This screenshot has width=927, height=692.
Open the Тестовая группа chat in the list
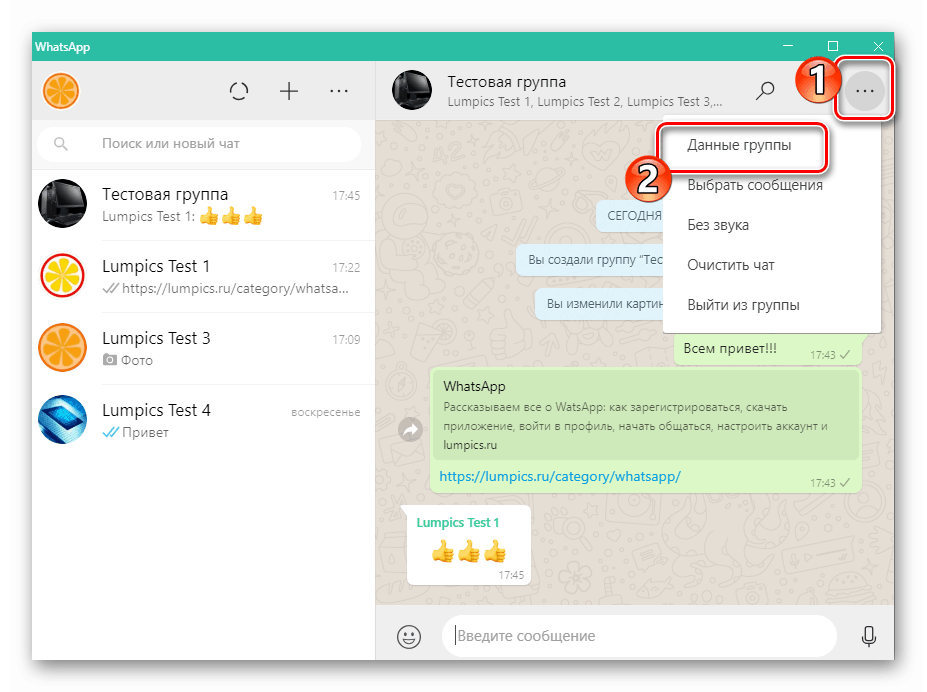pyautogui.click(x=204, y=204)
